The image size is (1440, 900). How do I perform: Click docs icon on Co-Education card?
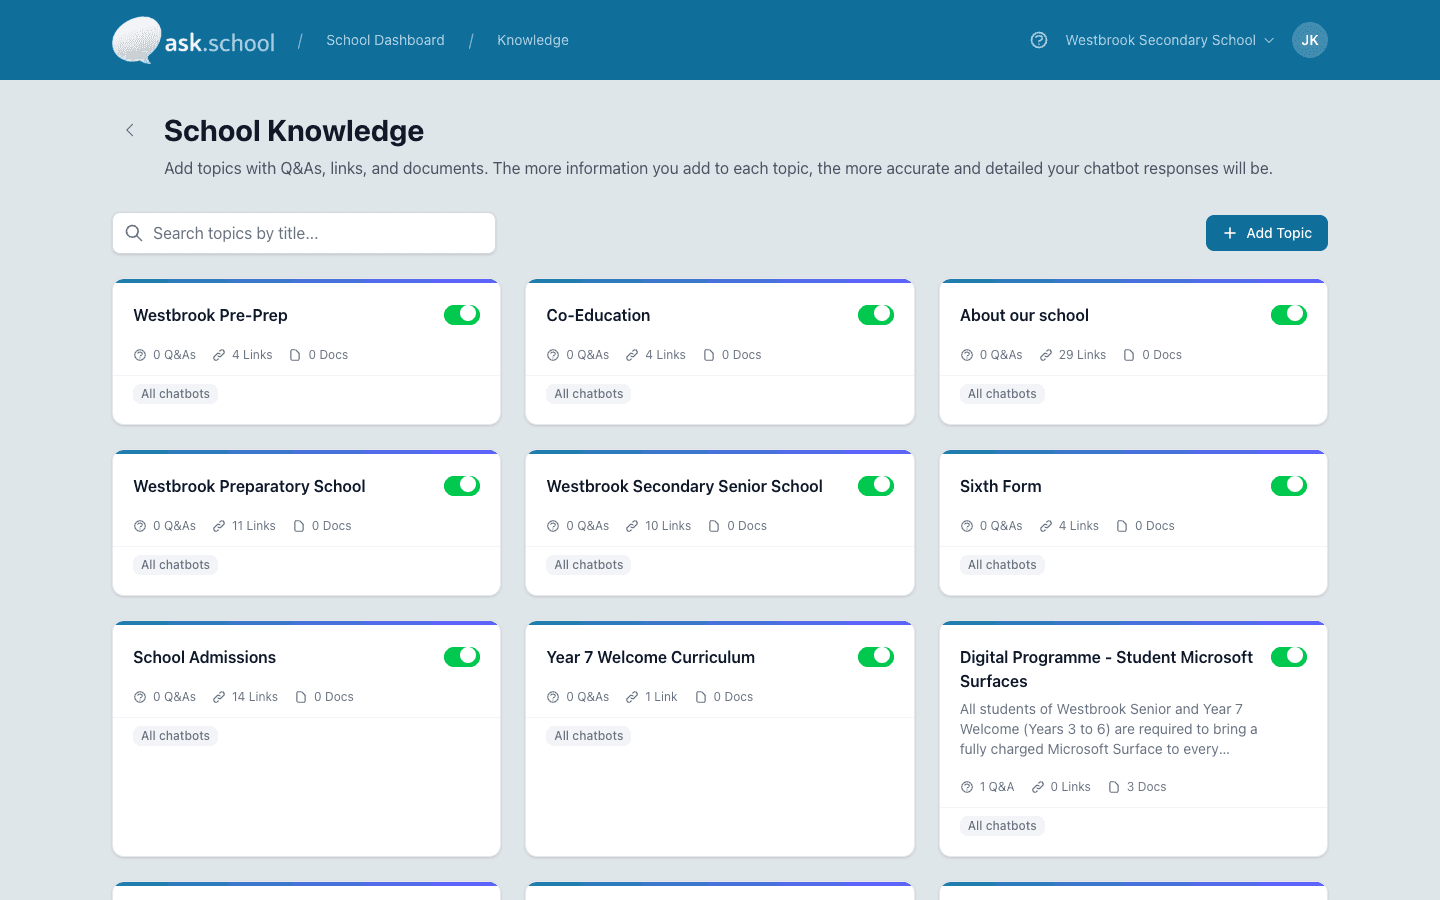tap(709, 355)
